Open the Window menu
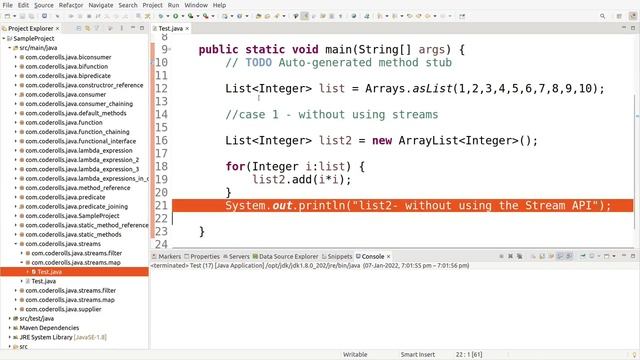This screenshot has height=360, width=640. (196, 5)
